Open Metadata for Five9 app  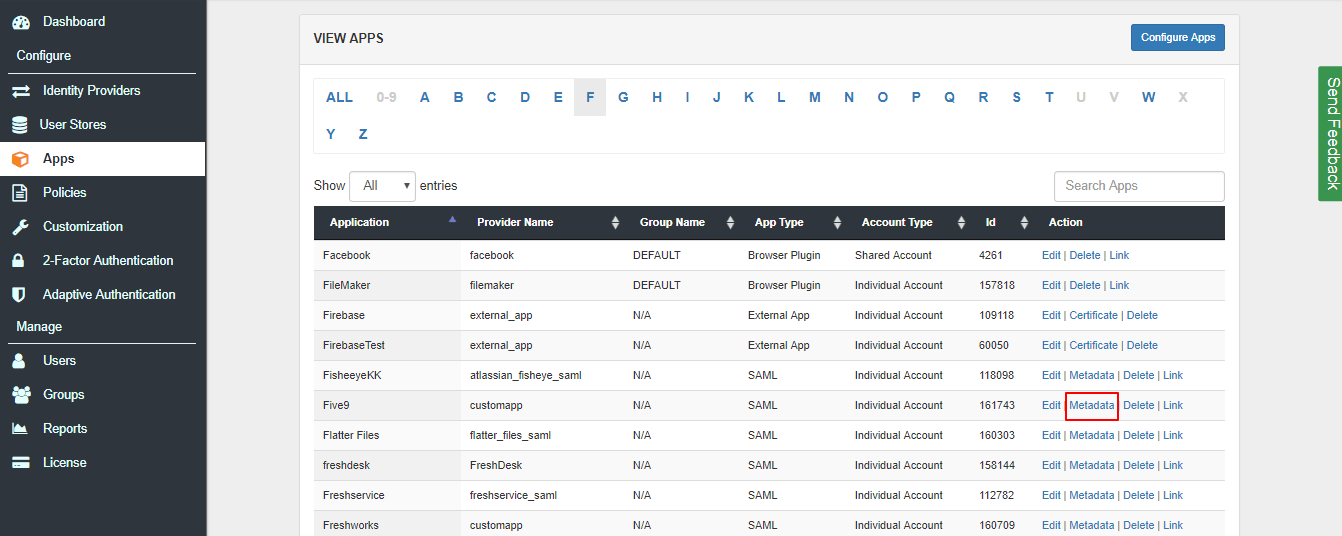[x=1092, y=405]
